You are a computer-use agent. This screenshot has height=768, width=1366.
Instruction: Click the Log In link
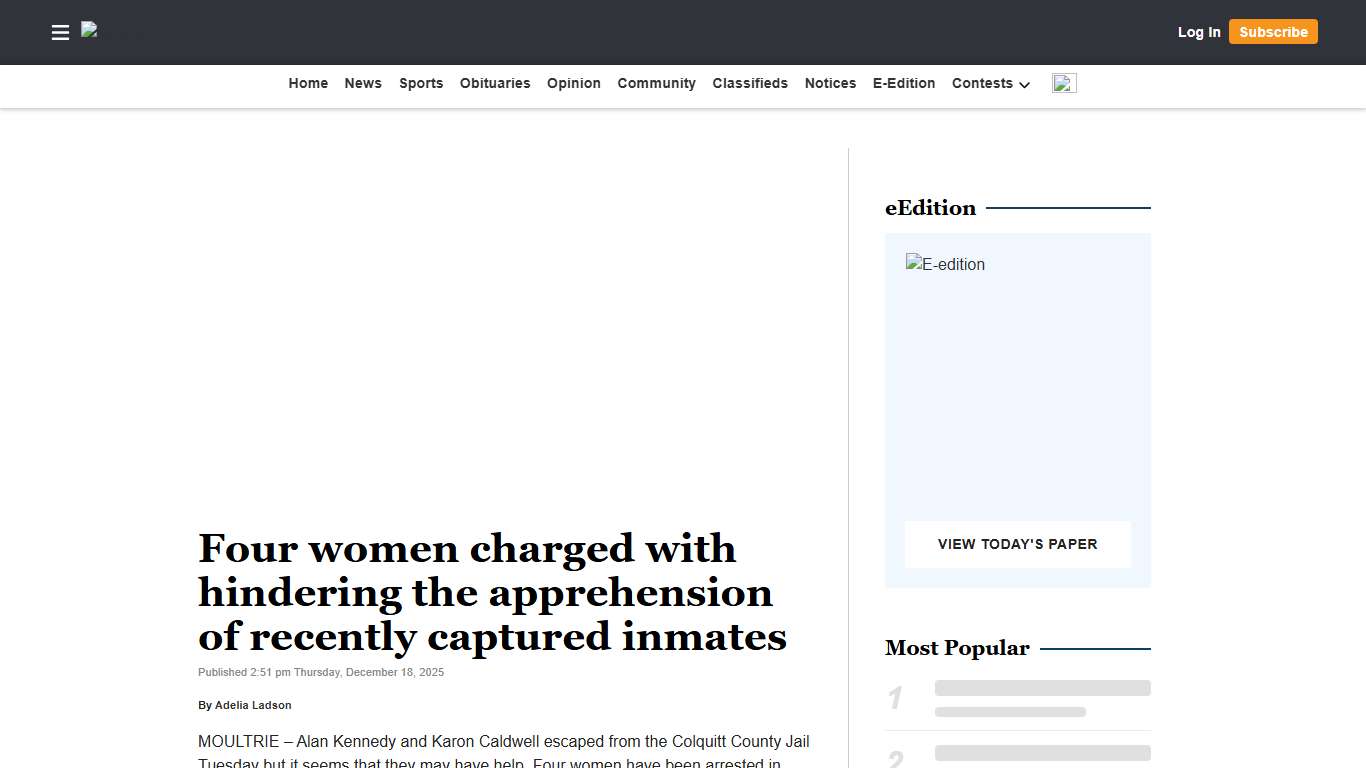tap(1198, 32)
